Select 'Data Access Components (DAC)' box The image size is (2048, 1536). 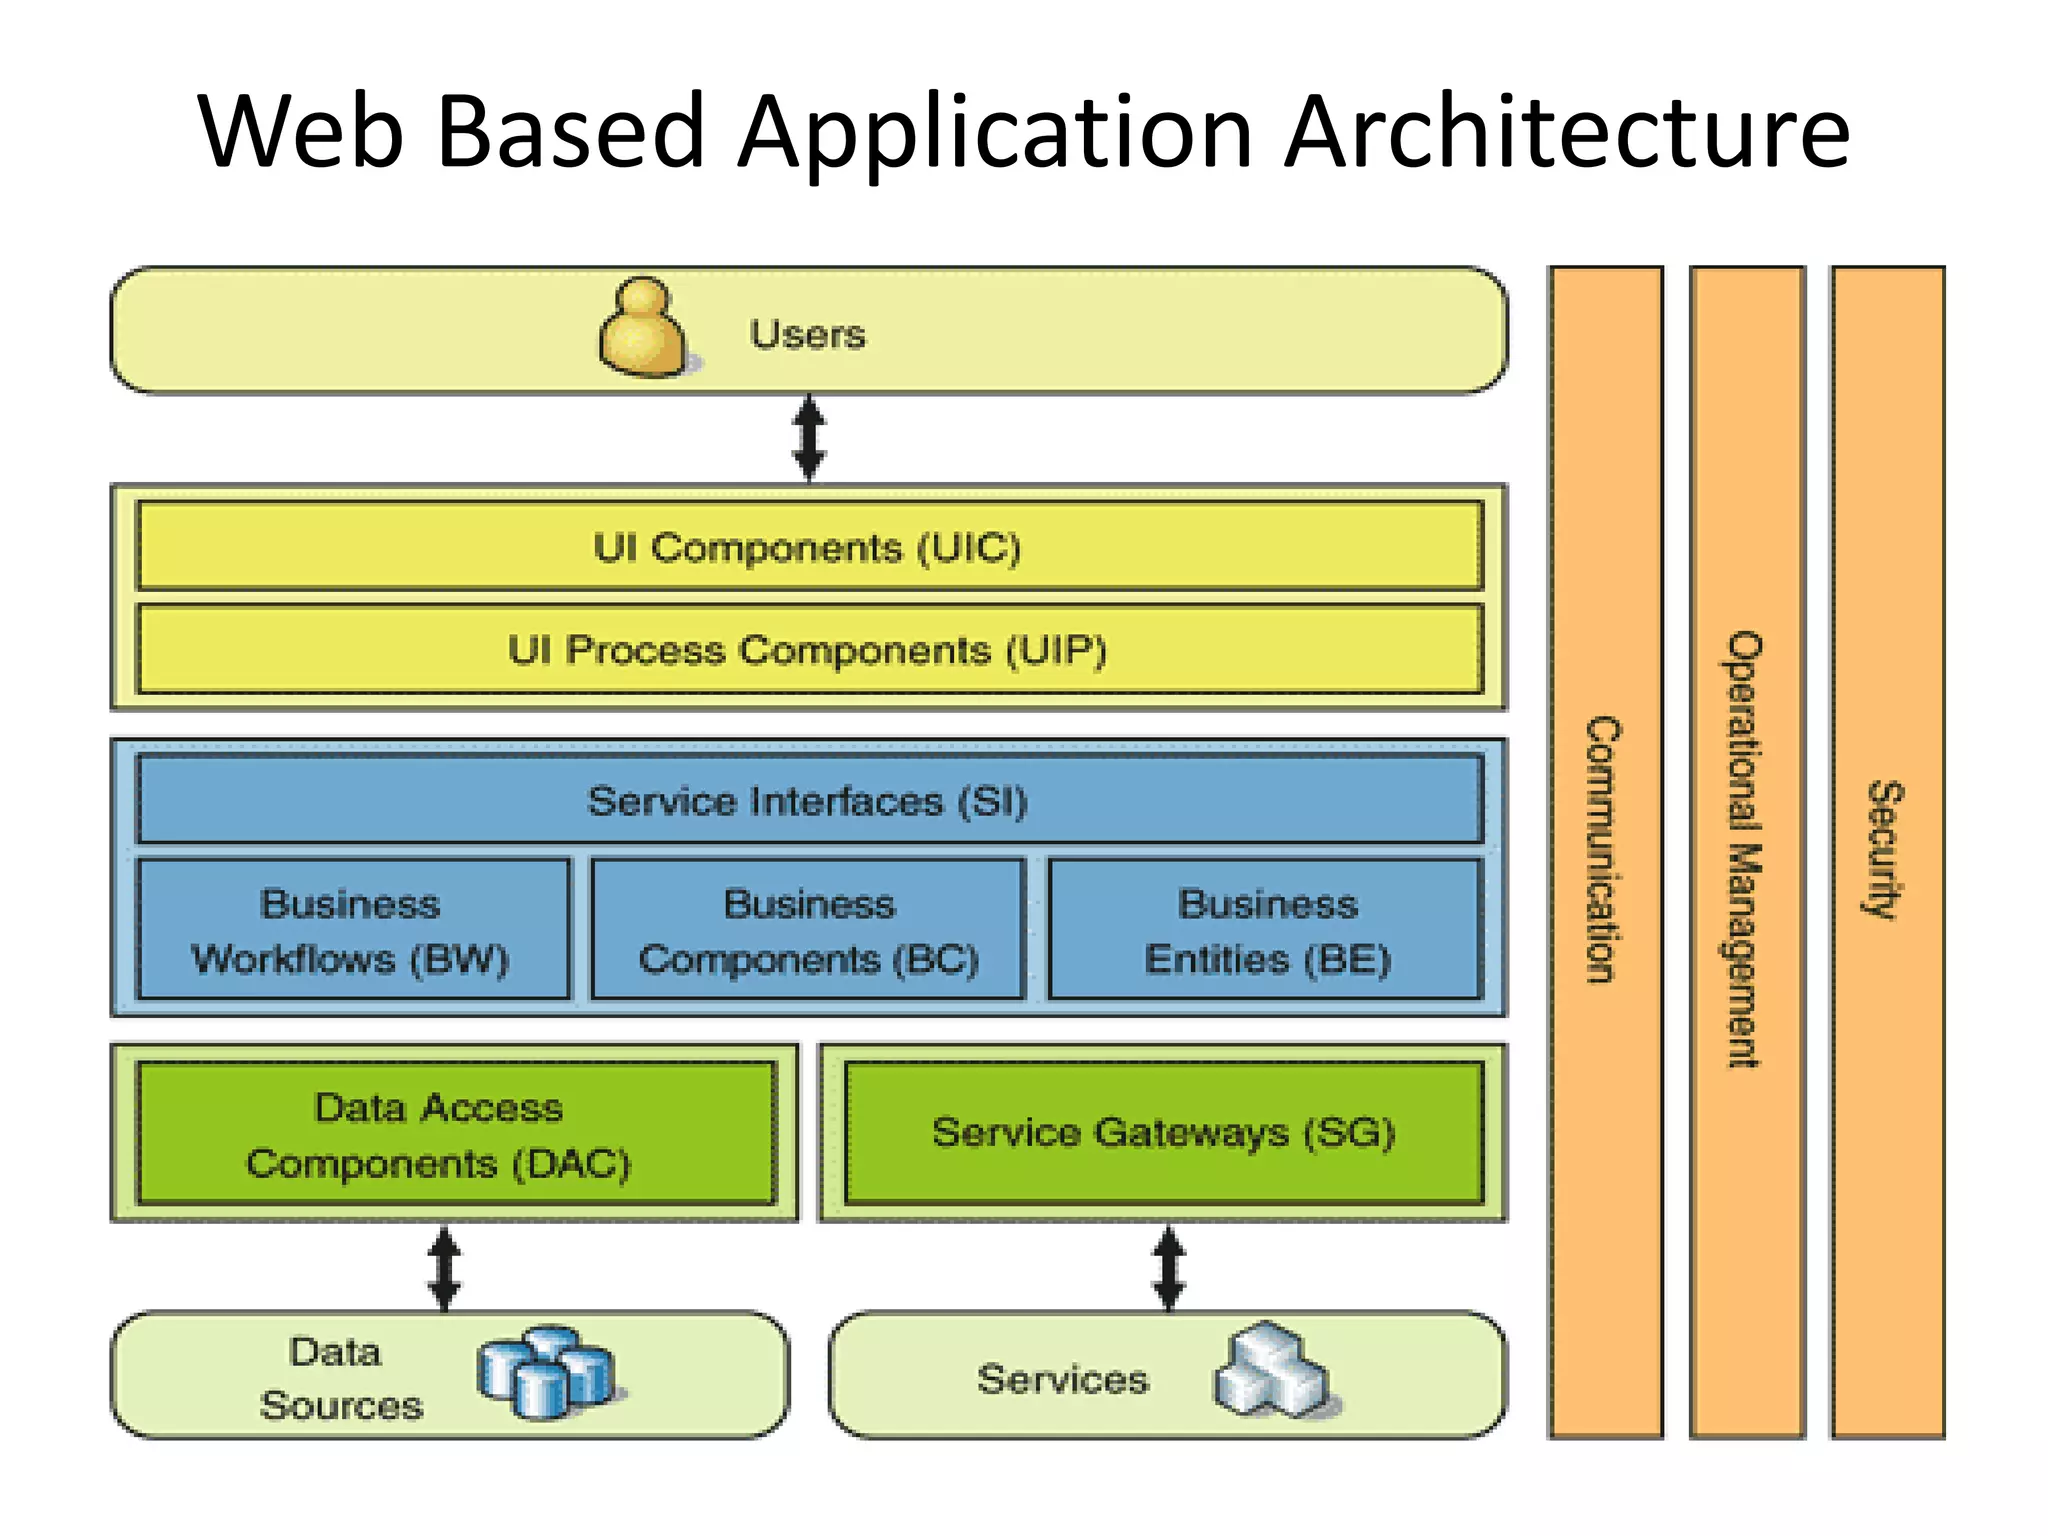click(x=456, y=1133)
